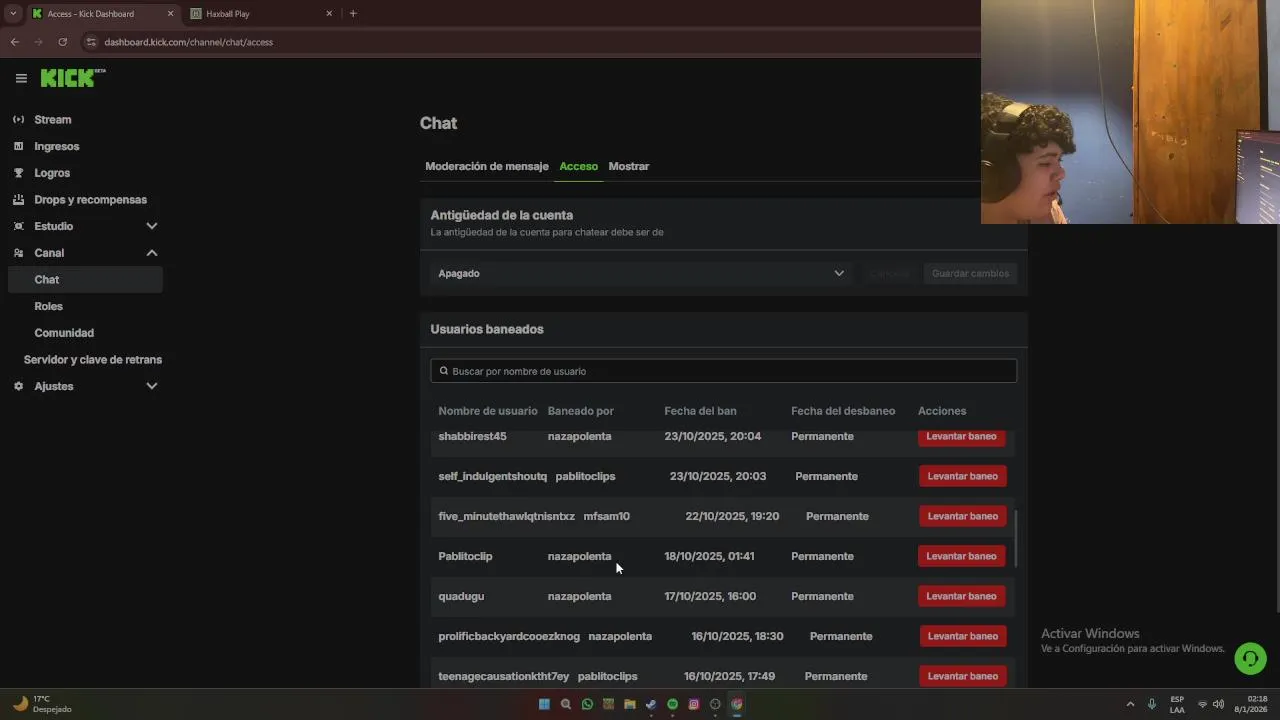Viewport: 1280px width, 720px height.
Task: Select the Chat item under Canal
Action: (x=84, y=280)
